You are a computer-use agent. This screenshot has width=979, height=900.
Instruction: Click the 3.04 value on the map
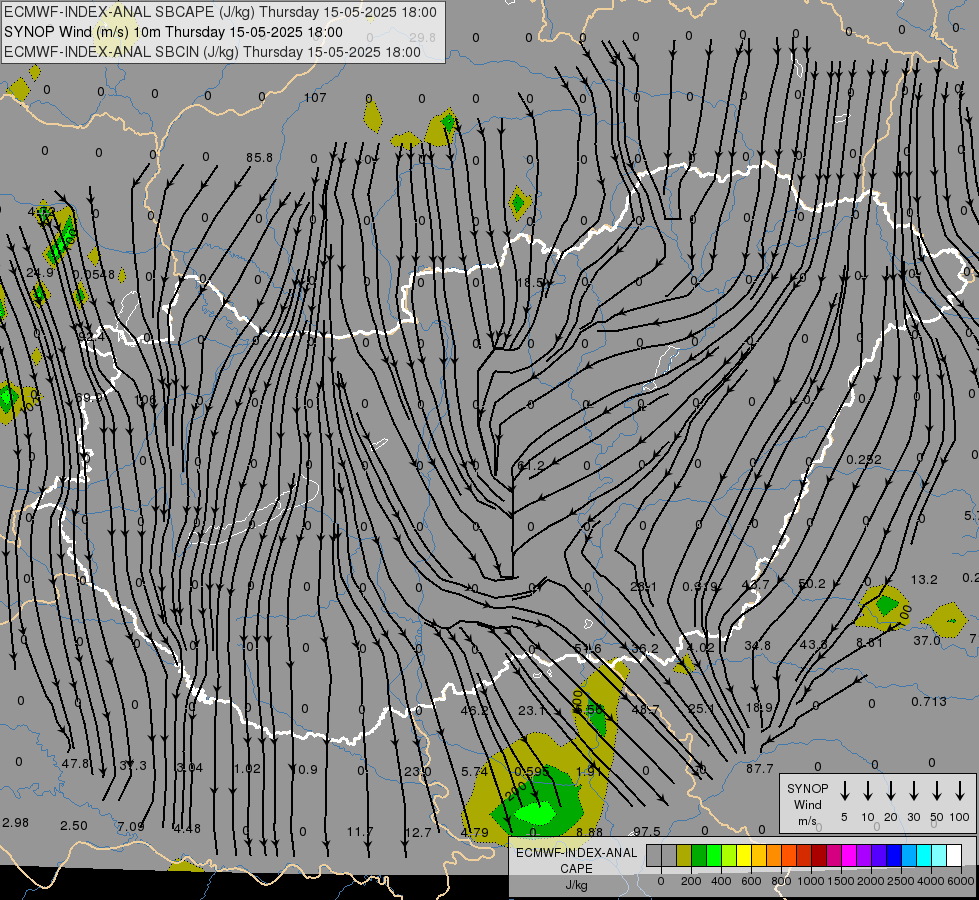[x=190, y=768]
